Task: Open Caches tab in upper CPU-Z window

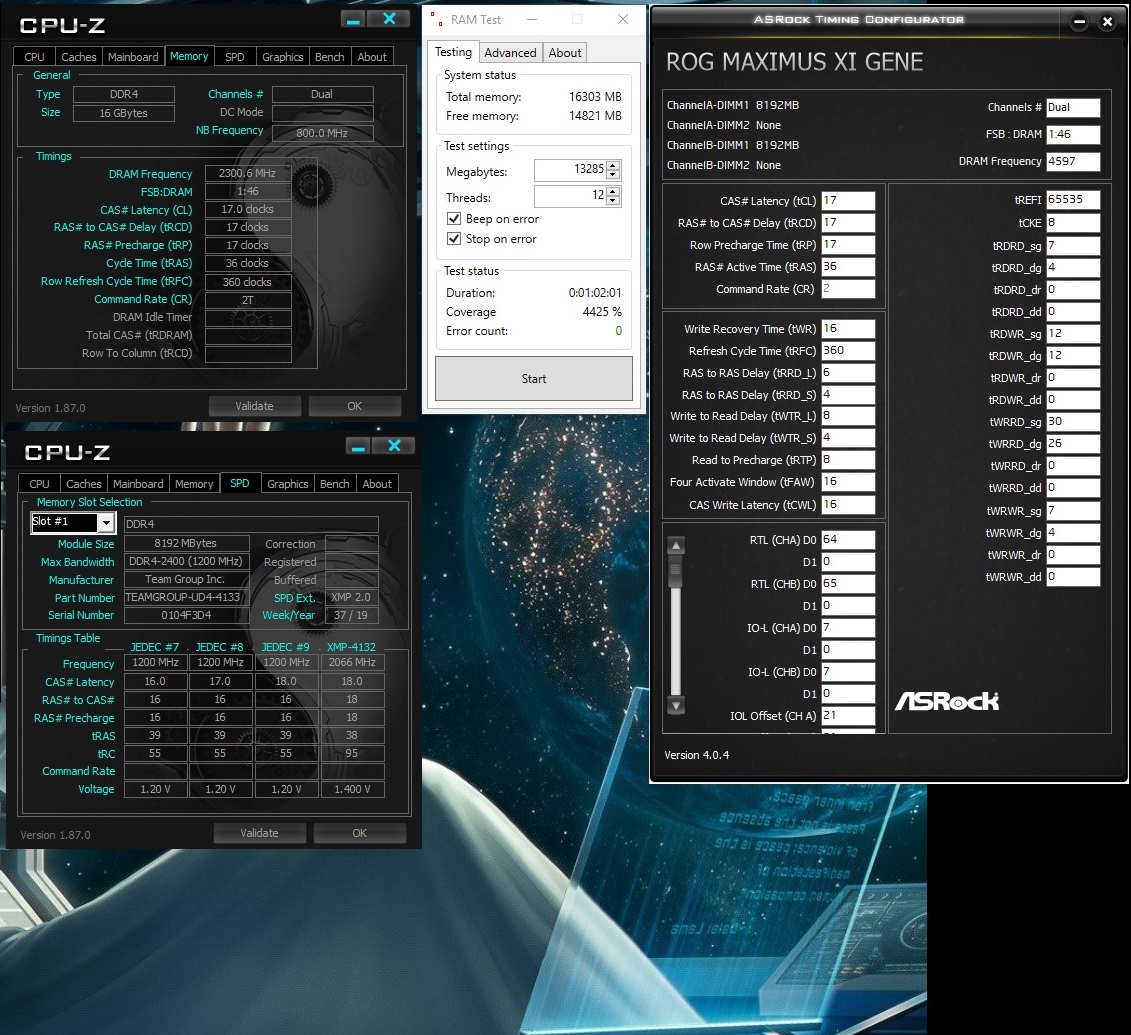Action: pos(79,57)
